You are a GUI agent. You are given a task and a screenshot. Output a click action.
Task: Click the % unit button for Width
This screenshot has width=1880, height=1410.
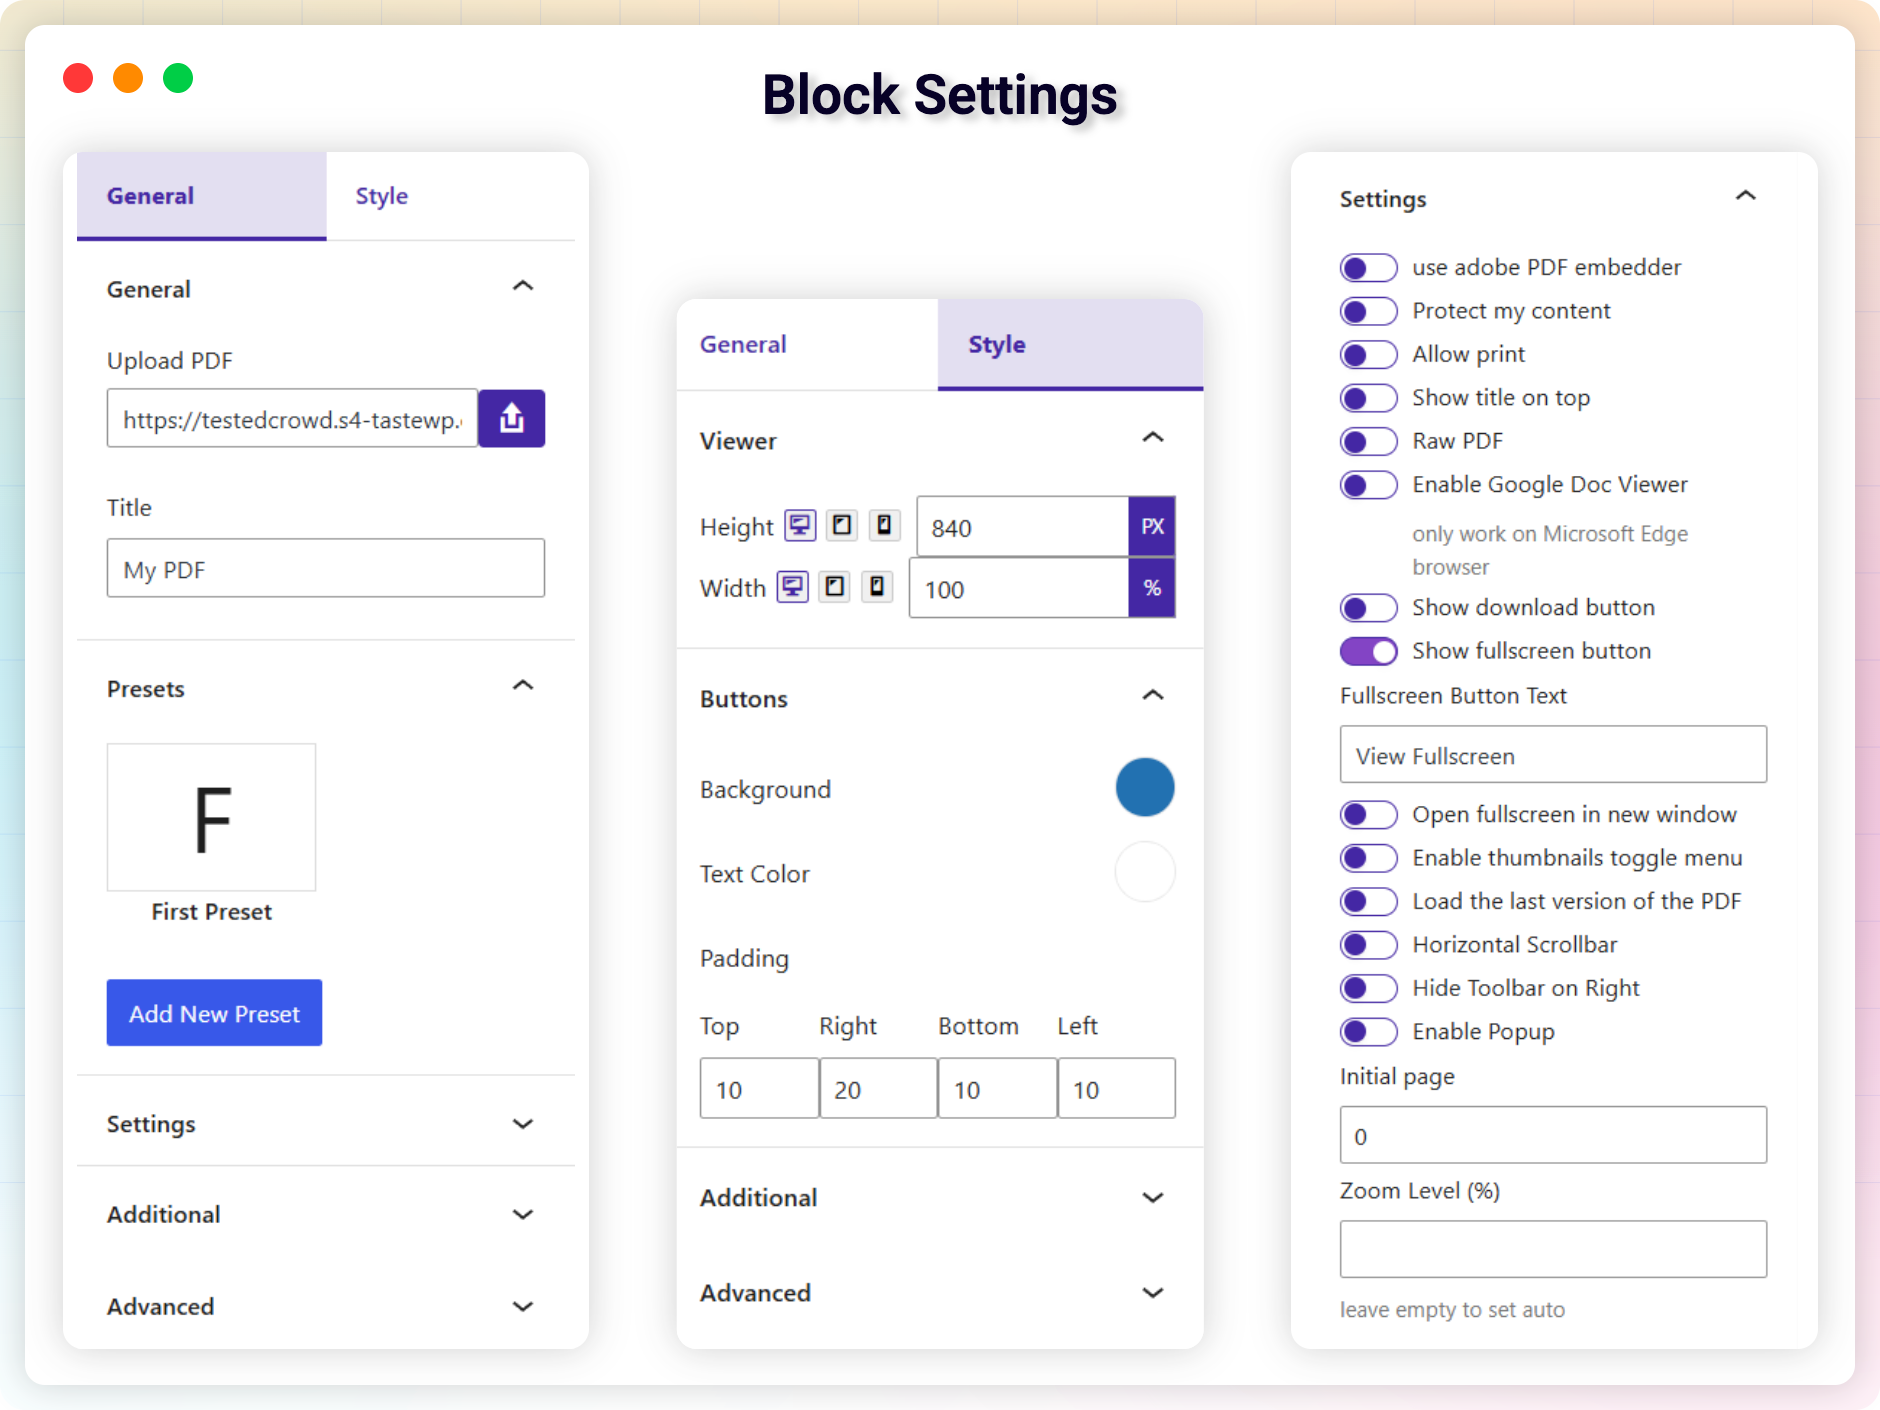(1152, 588)
